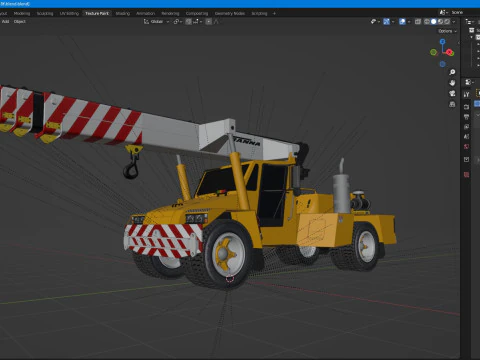Click the Scene Collection icon in Outliner

[471, 30]
